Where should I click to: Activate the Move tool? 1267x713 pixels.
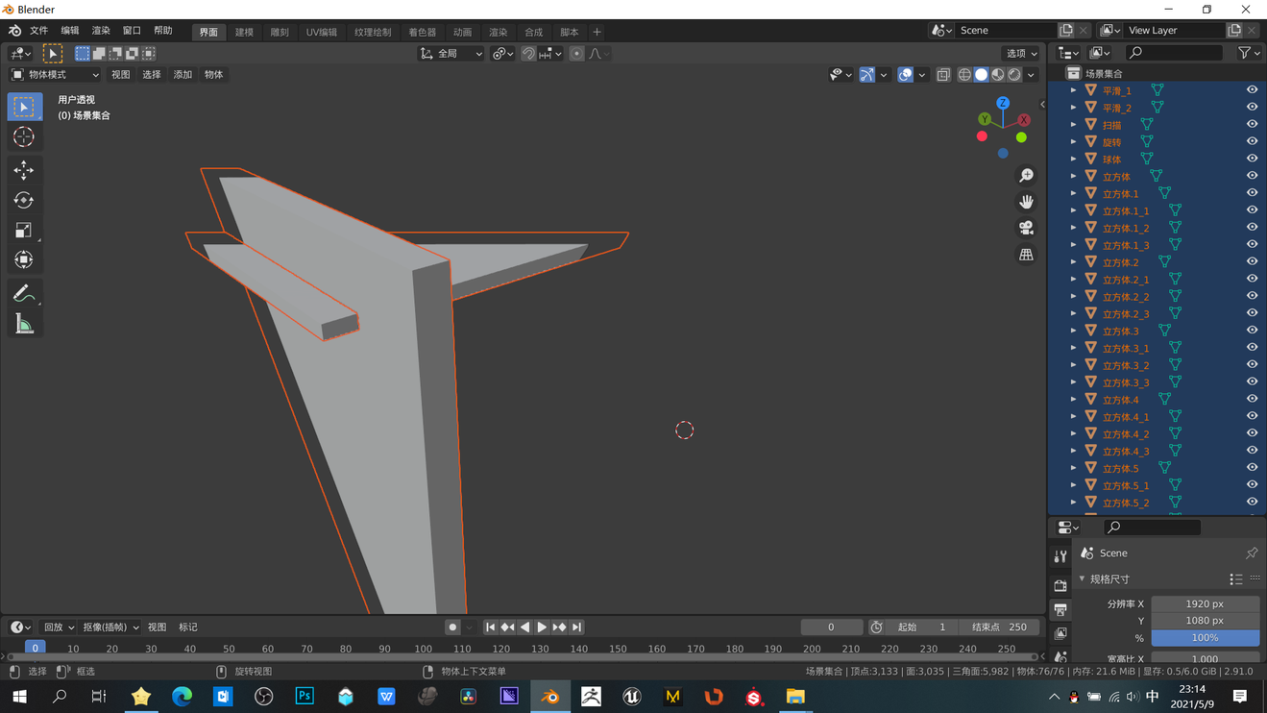[24, 170]
